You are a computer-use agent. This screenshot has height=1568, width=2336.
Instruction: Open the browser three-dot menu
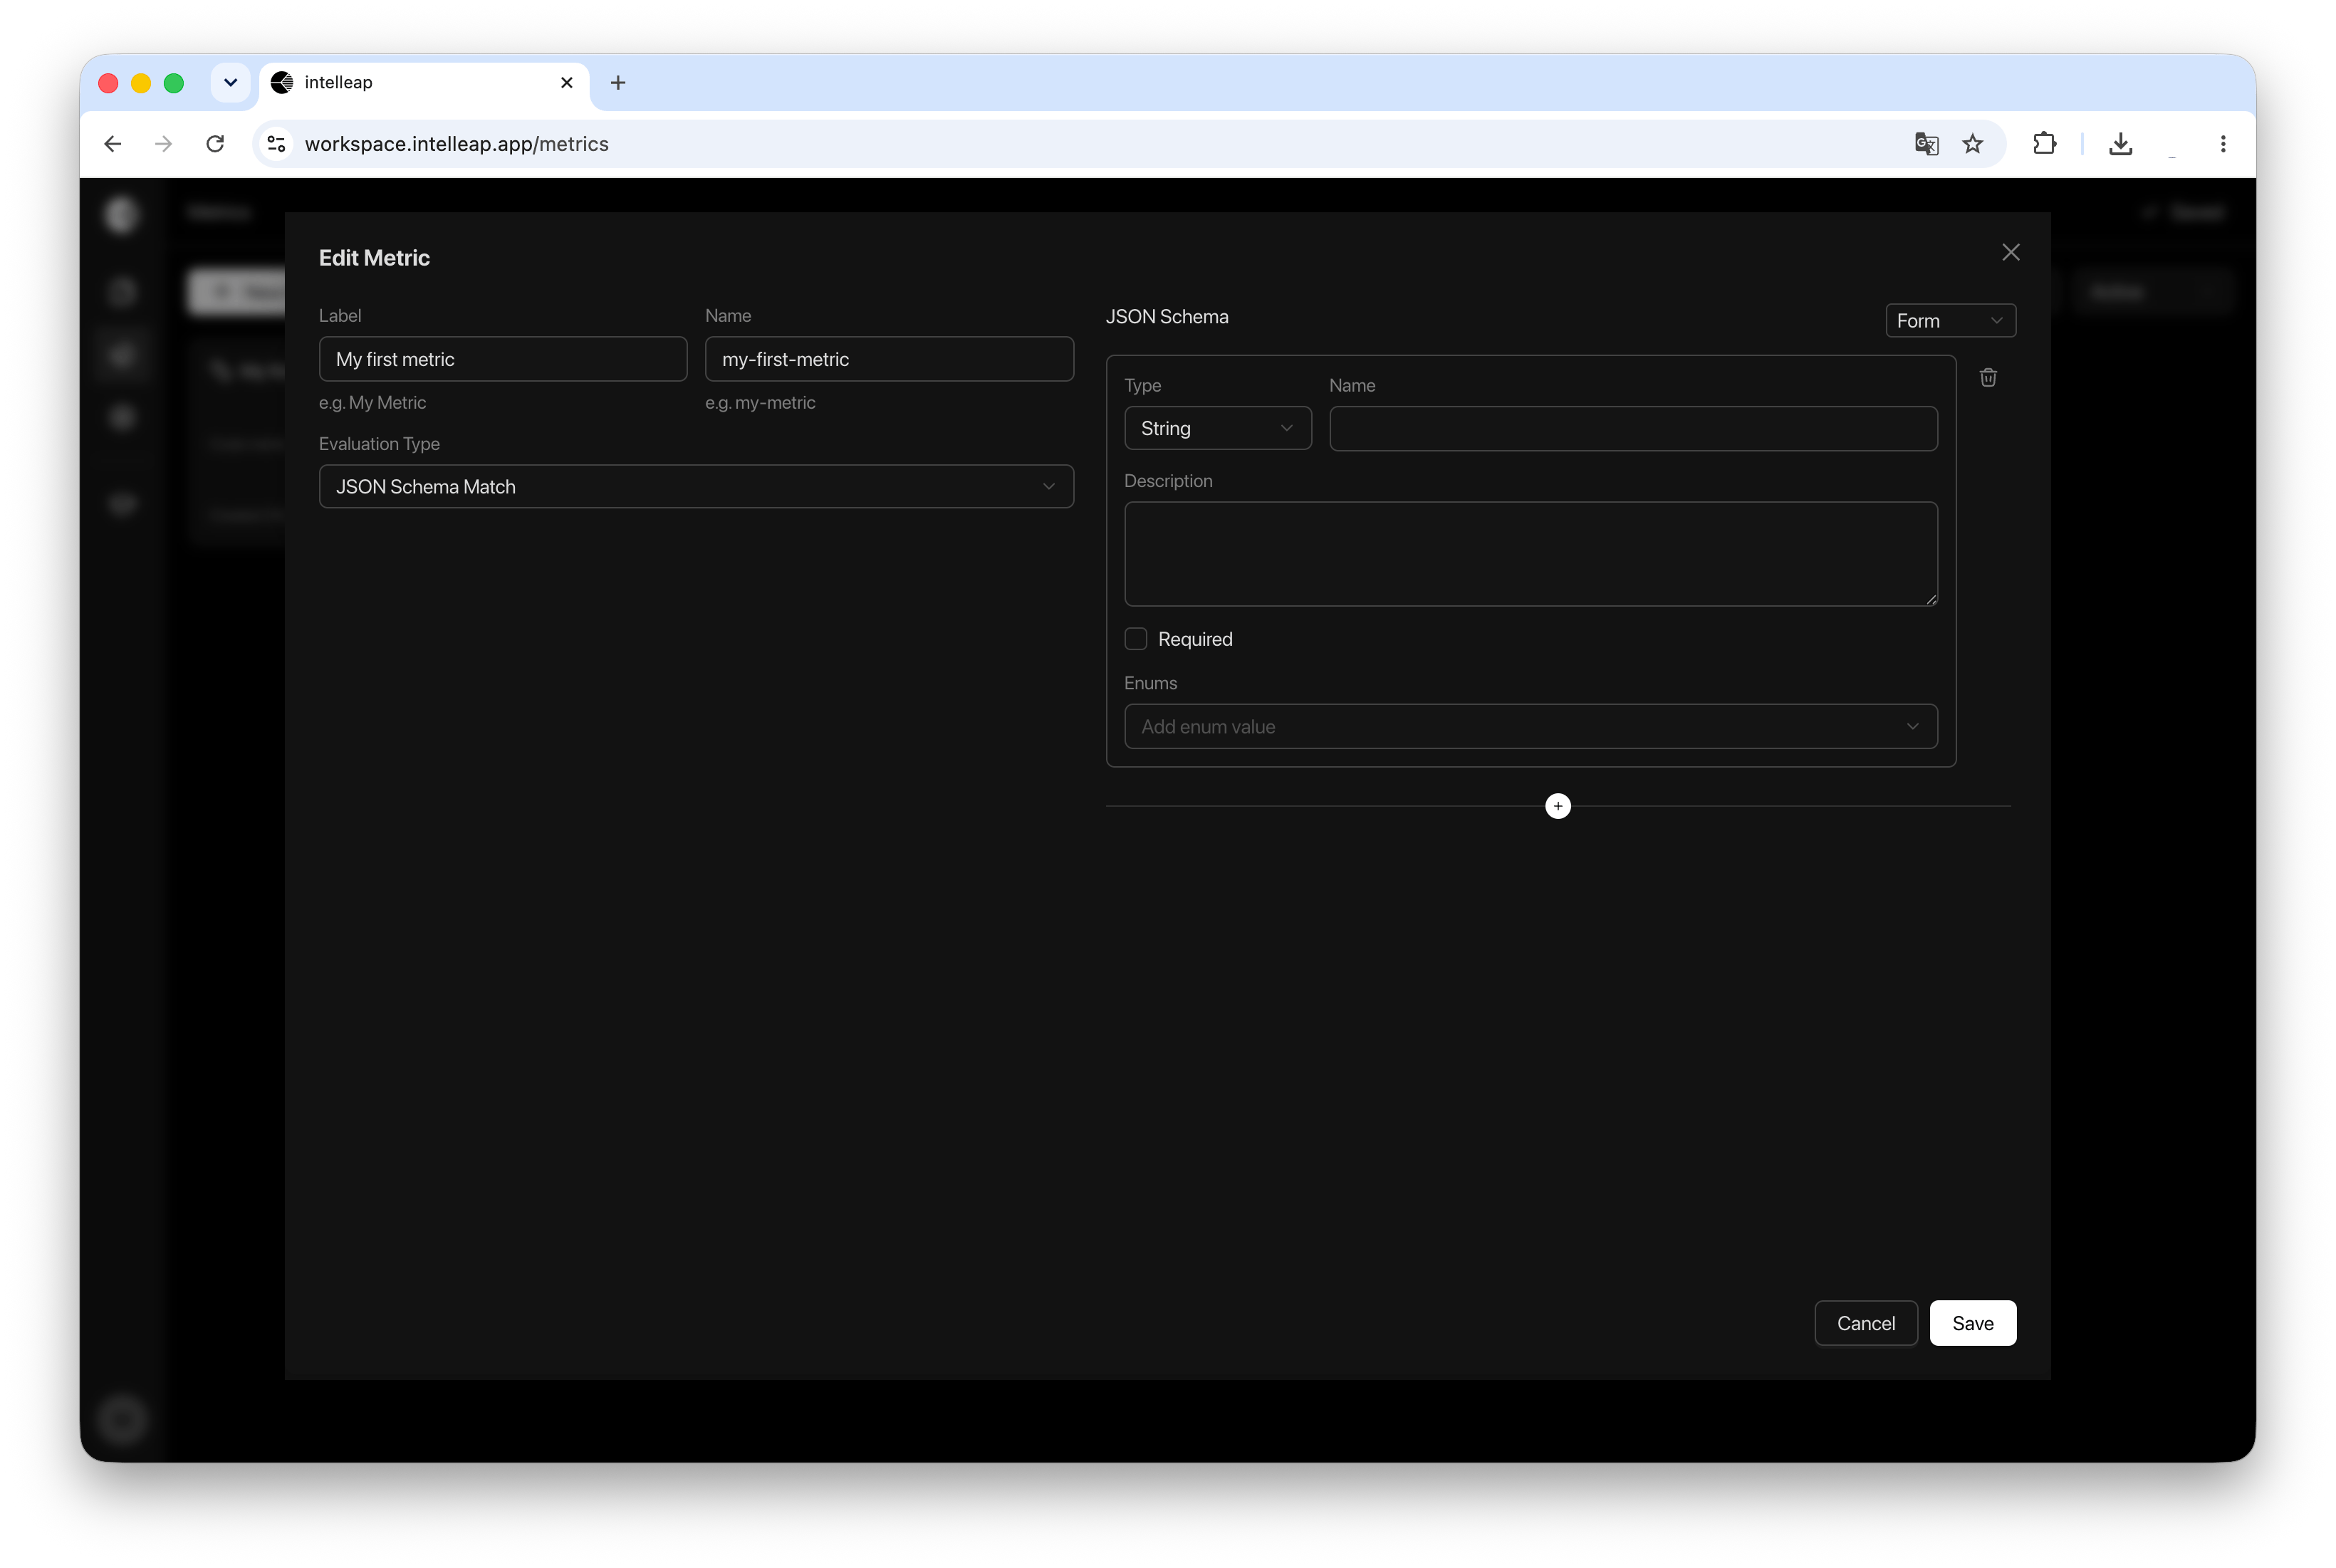coord(2223,144)
